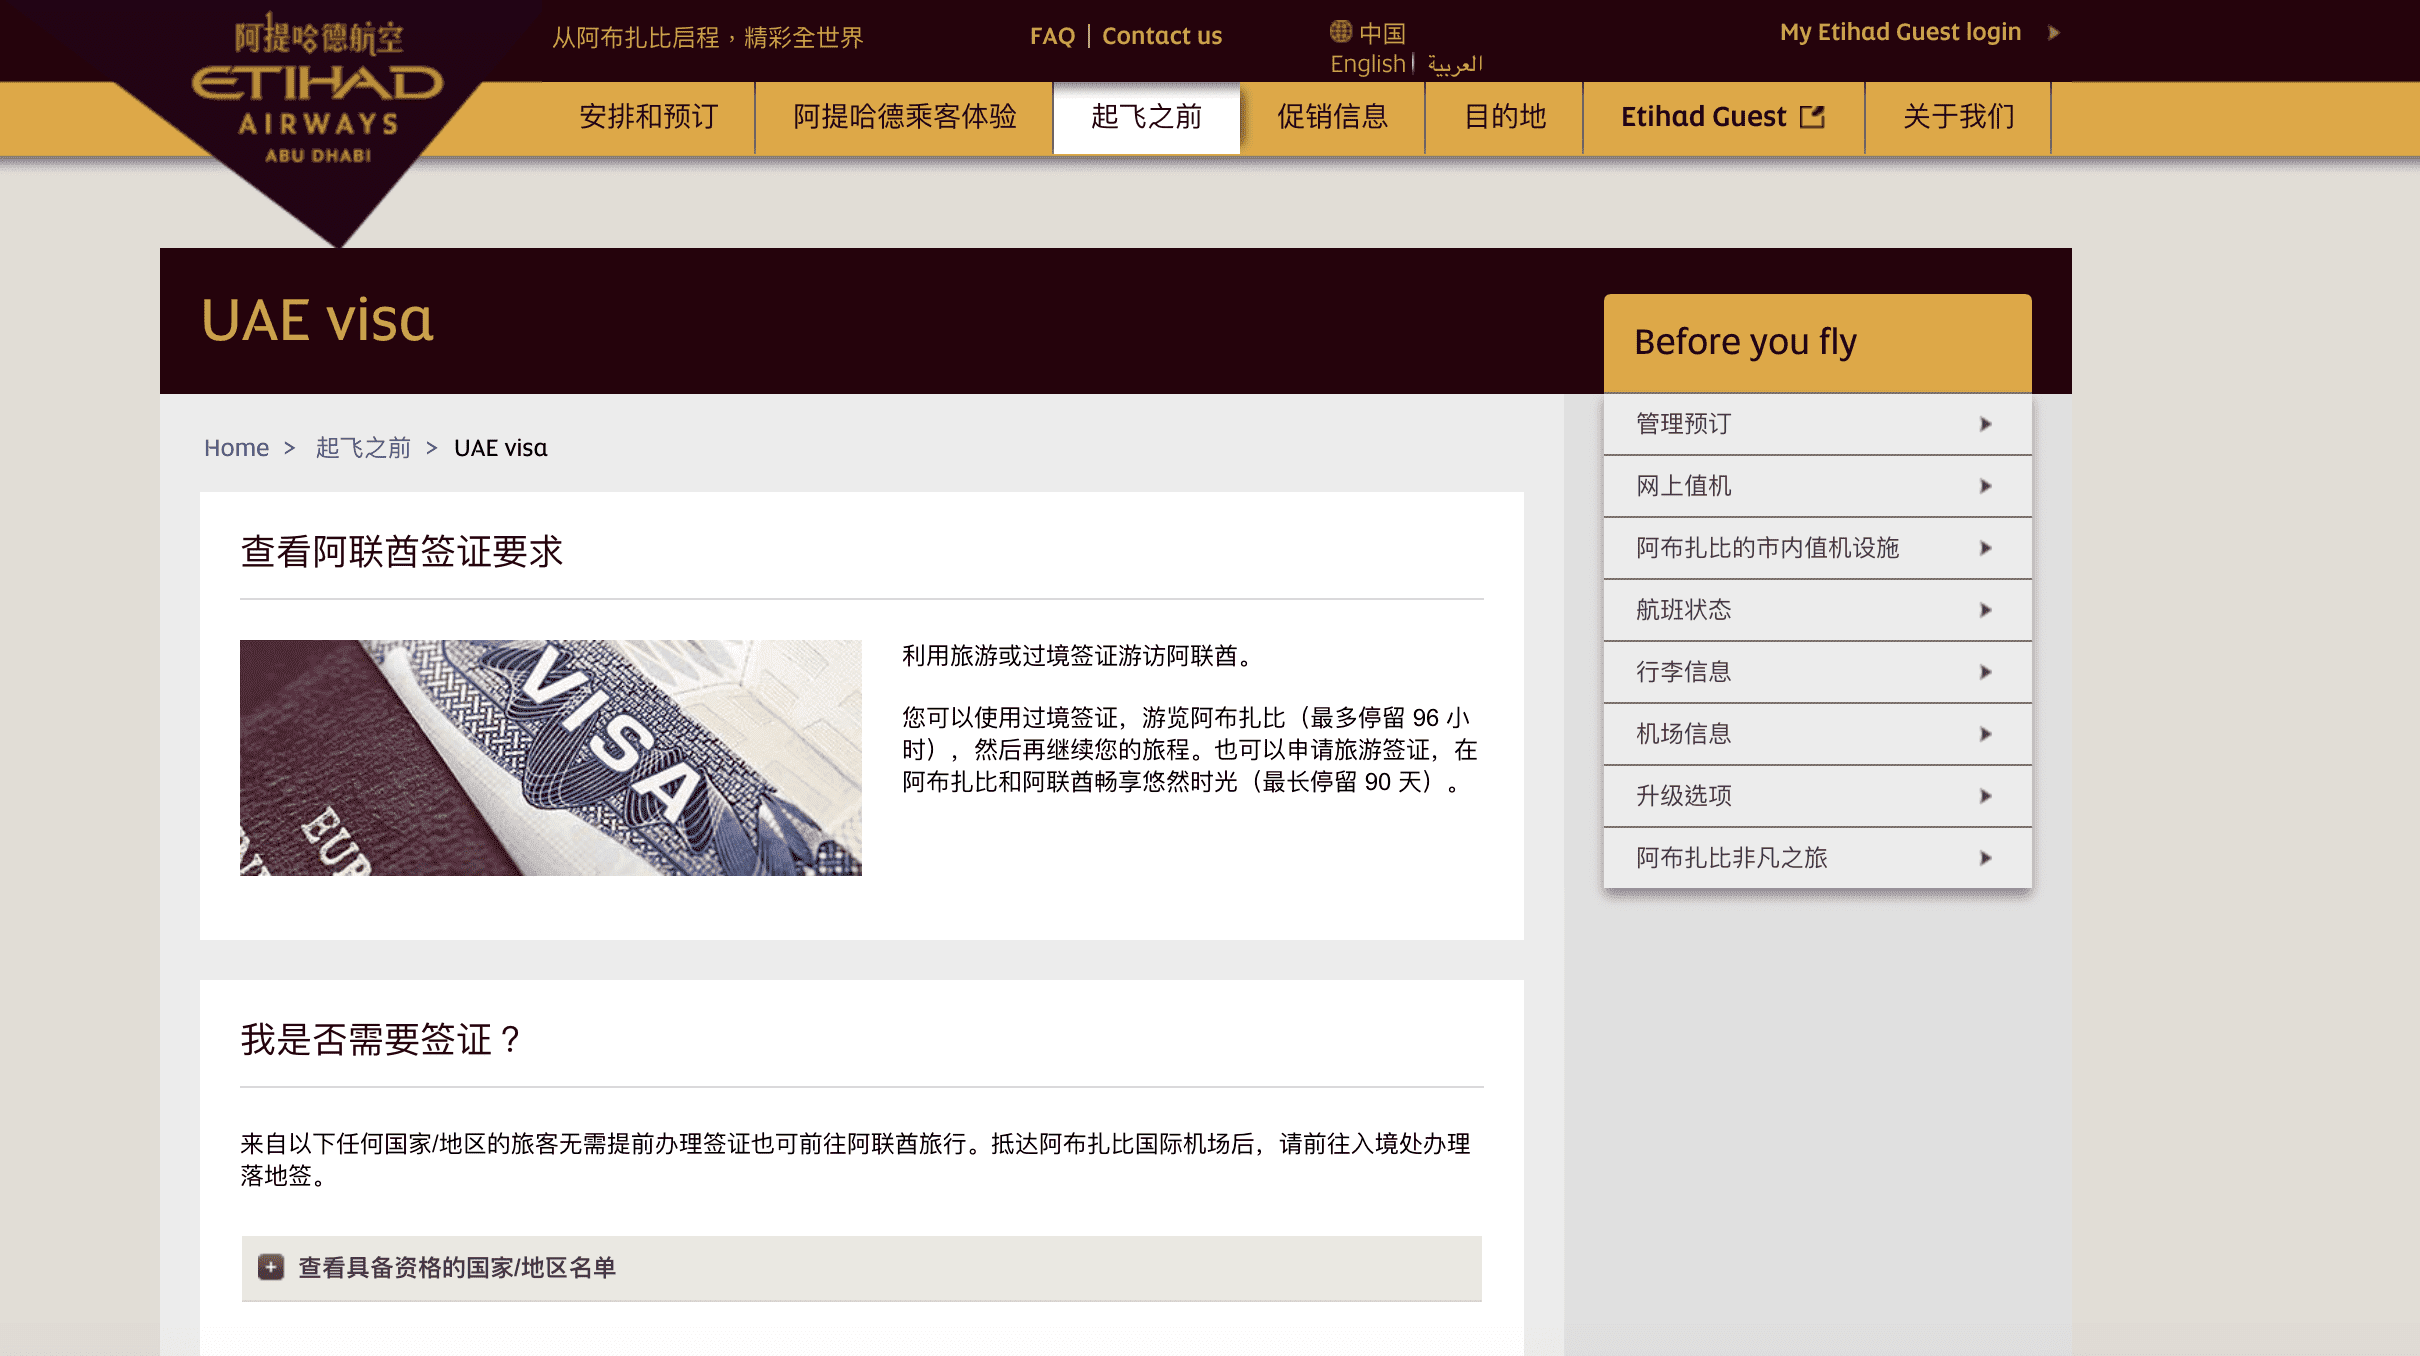Select the 促销信息 navigation tab
Viewport: 2420px width, 1356px height.
click(1330, 116)
